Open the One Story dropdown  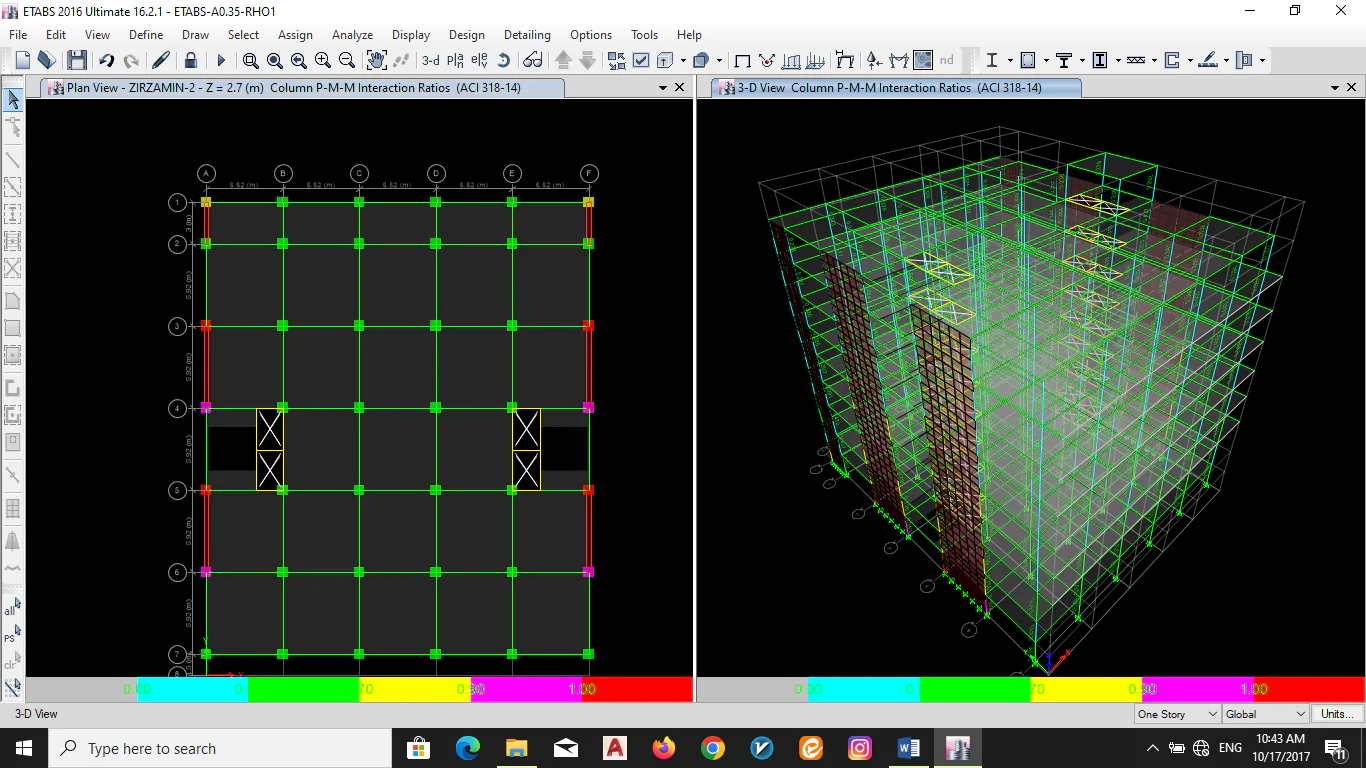[1177, 714]
